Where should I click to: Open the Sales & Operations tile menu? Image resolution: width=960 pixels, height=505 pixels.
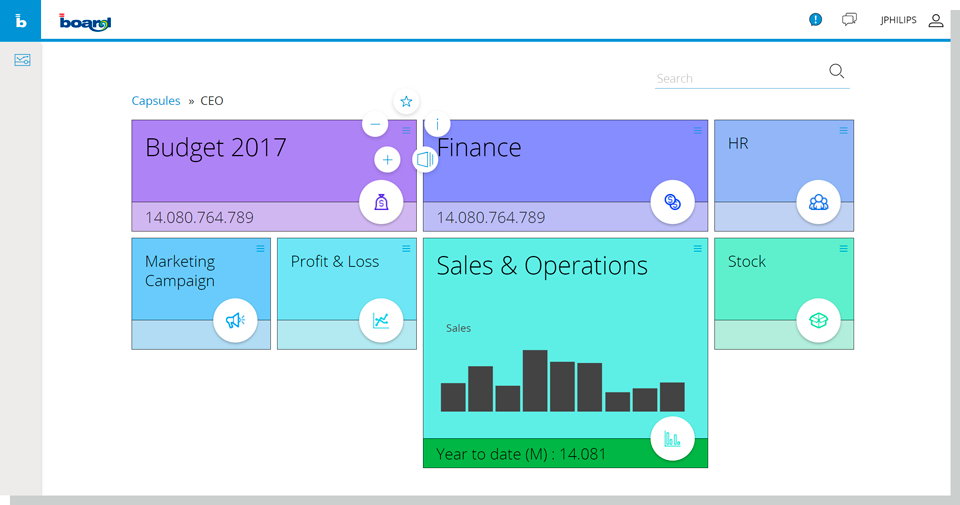tap(698, 249)
